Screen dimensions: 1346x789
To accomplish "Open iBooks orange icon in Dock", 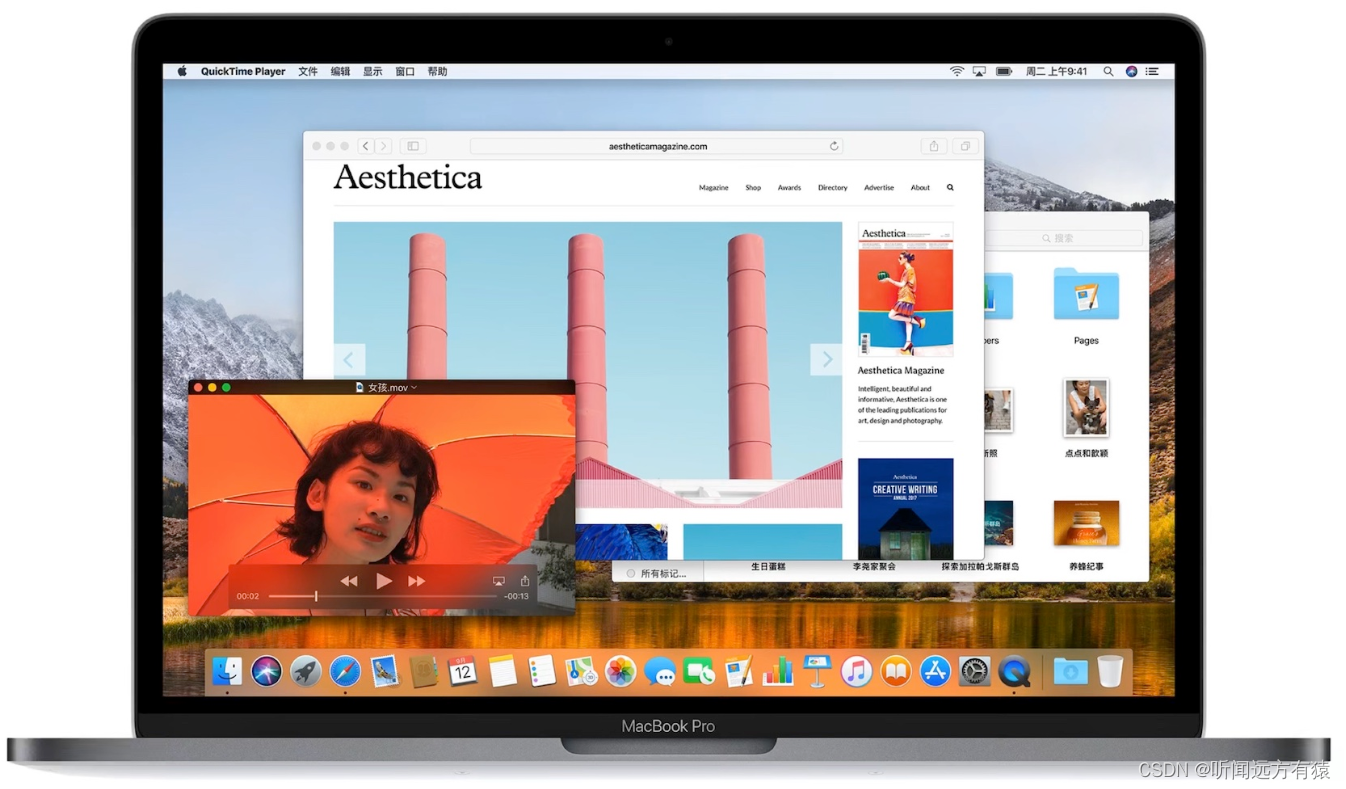I will coord(895,670).
